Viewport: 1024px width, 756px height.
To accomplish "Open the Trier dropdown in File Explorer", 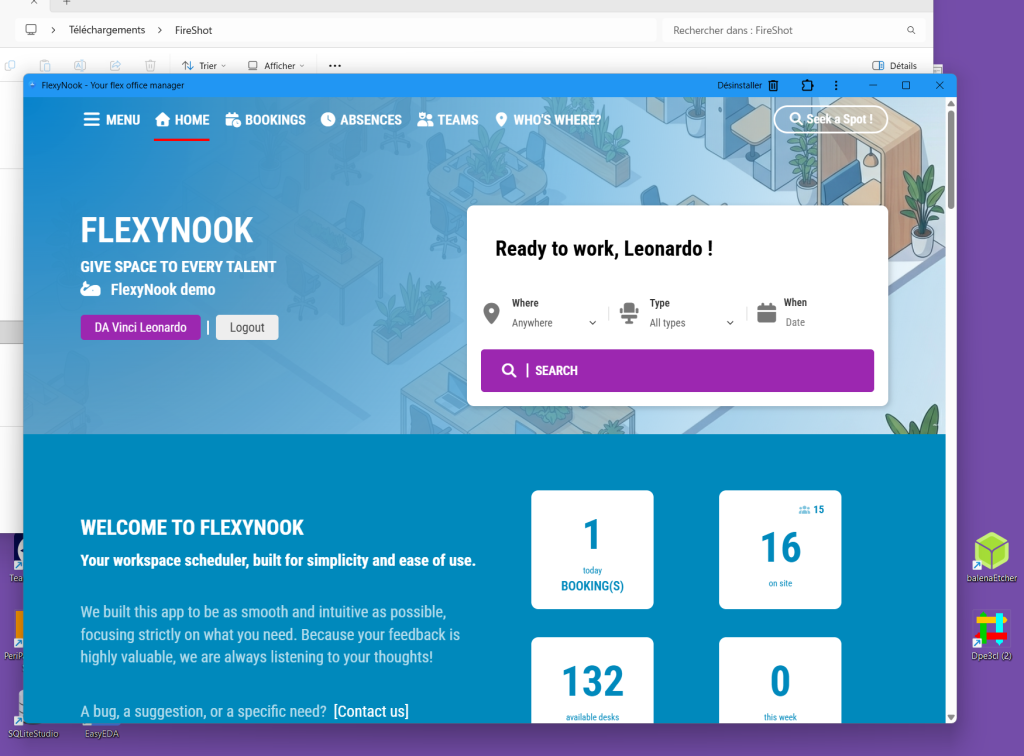I will tap(204, 65).
